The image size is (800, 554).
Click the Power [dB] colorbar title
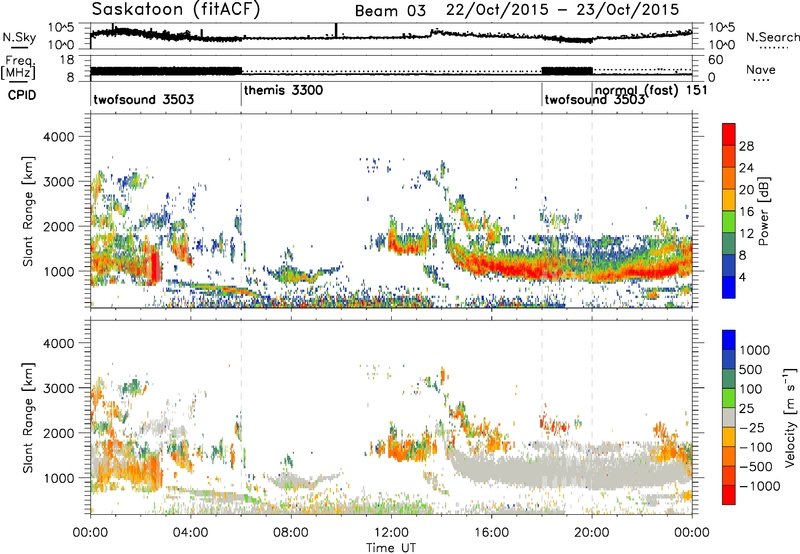pyautogui.click(x=764, y=211)
